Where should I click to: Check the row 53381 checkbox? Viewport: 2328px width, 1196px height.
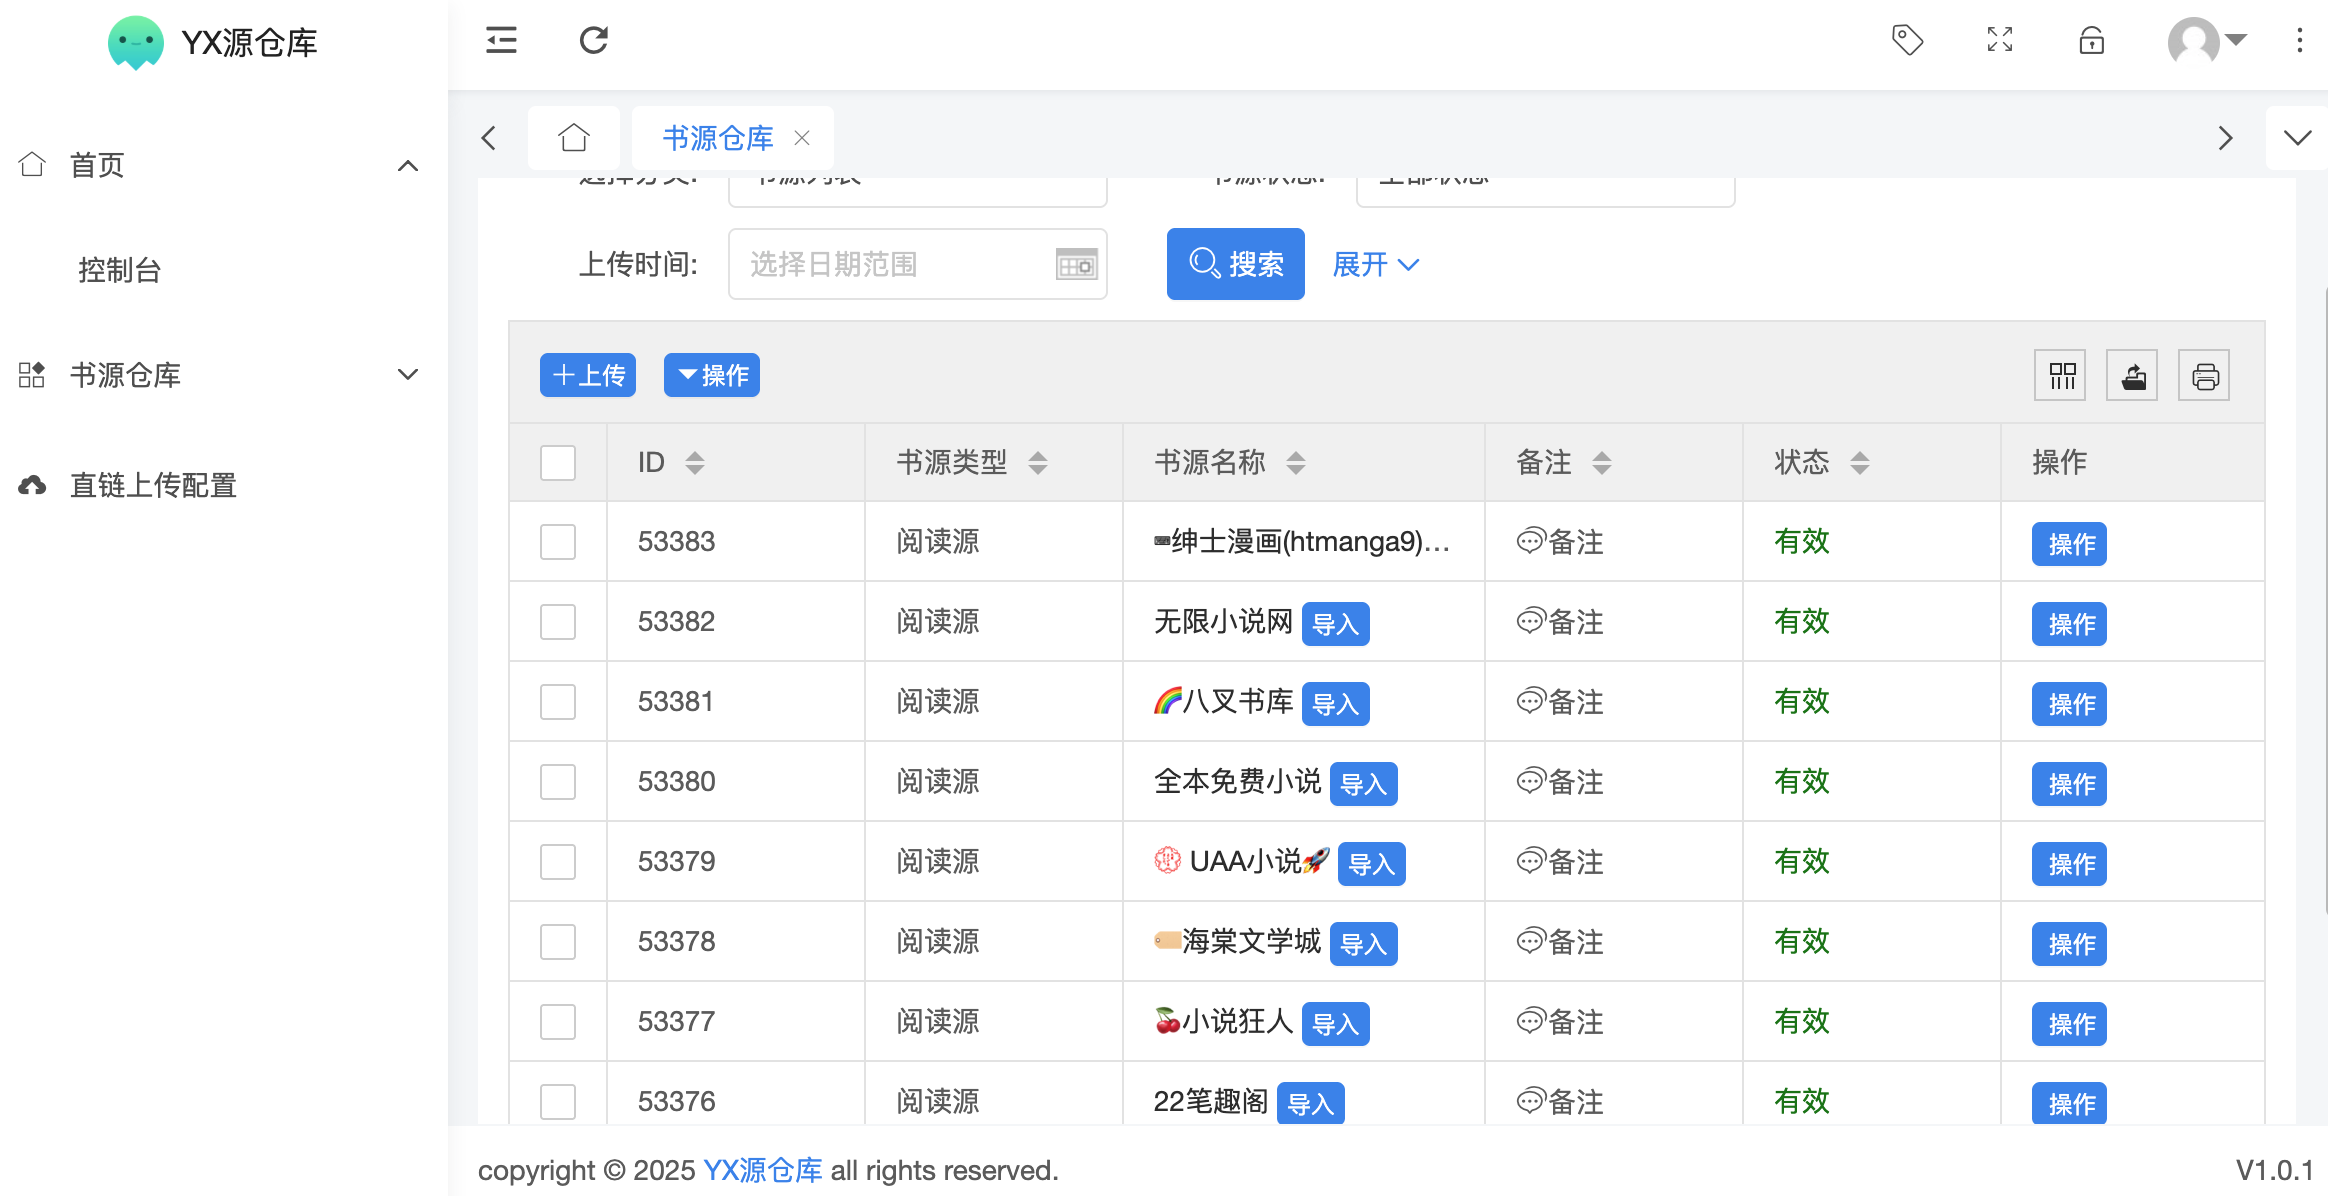(x=558, y=702)
